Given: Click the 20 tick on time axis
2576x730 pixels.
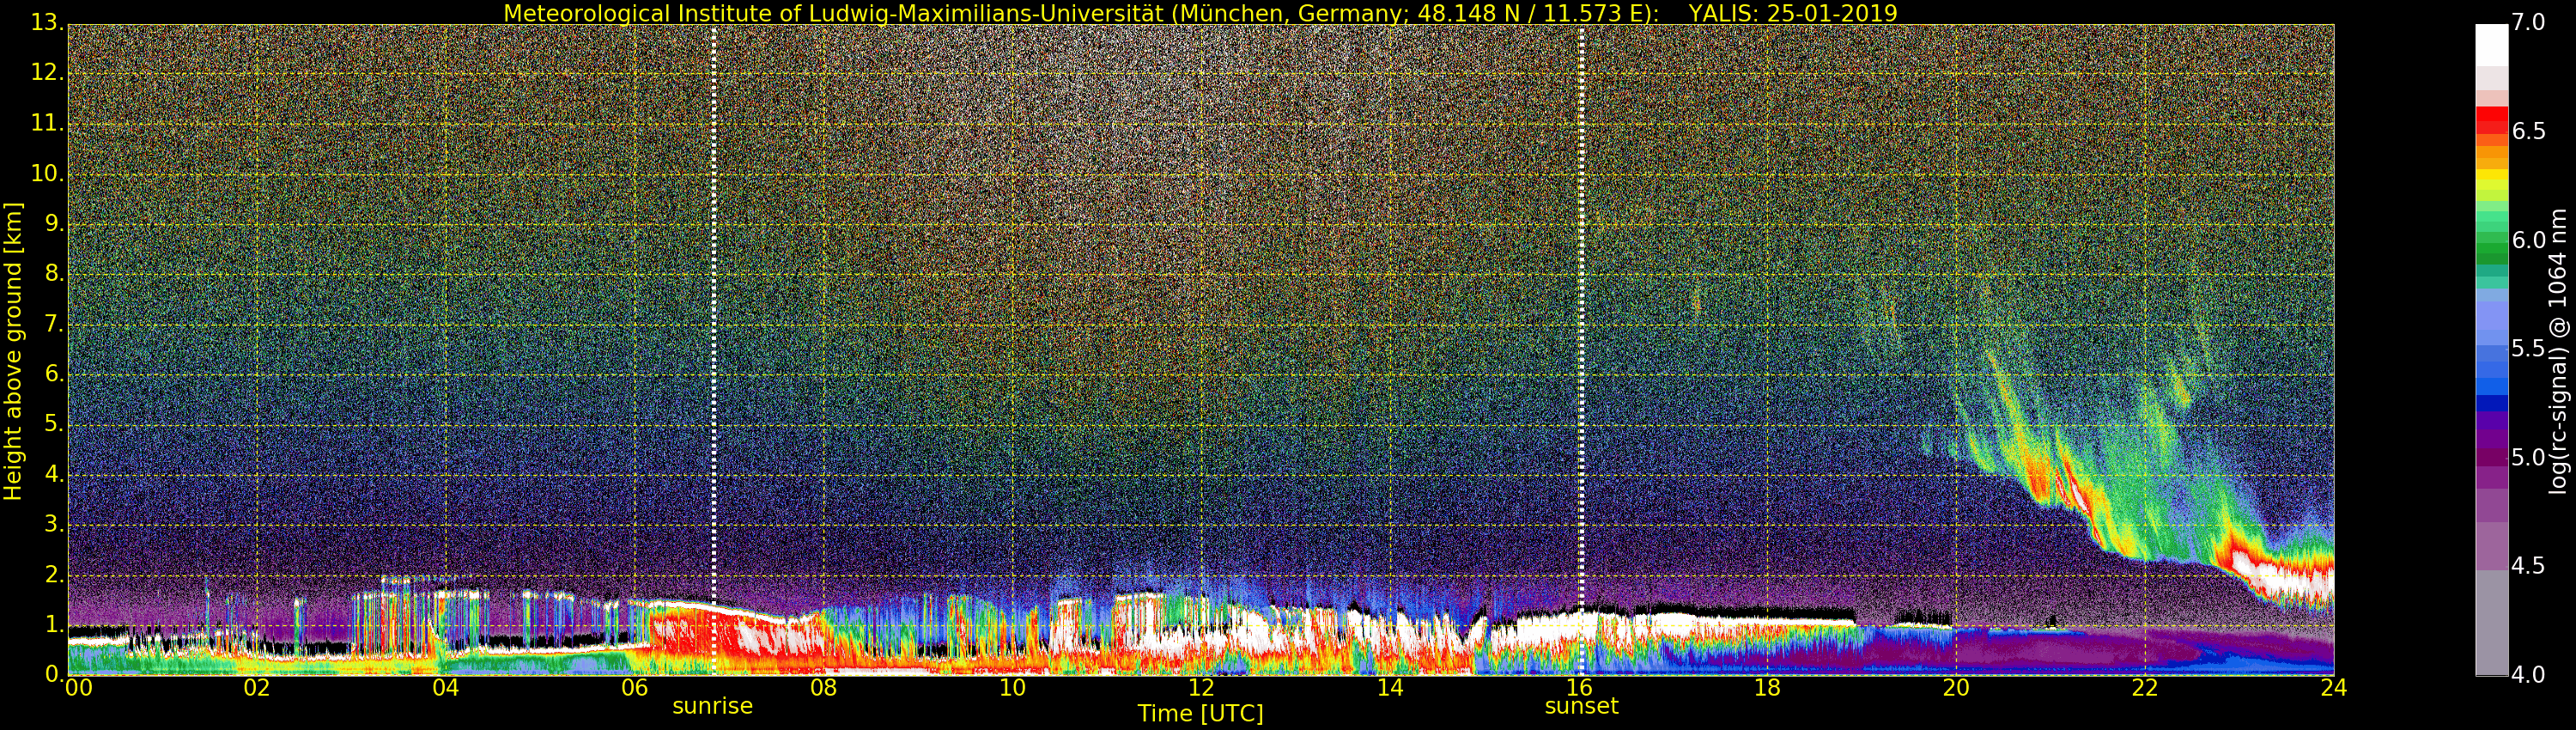Looking at the screenshot, I should (1956, 687).
